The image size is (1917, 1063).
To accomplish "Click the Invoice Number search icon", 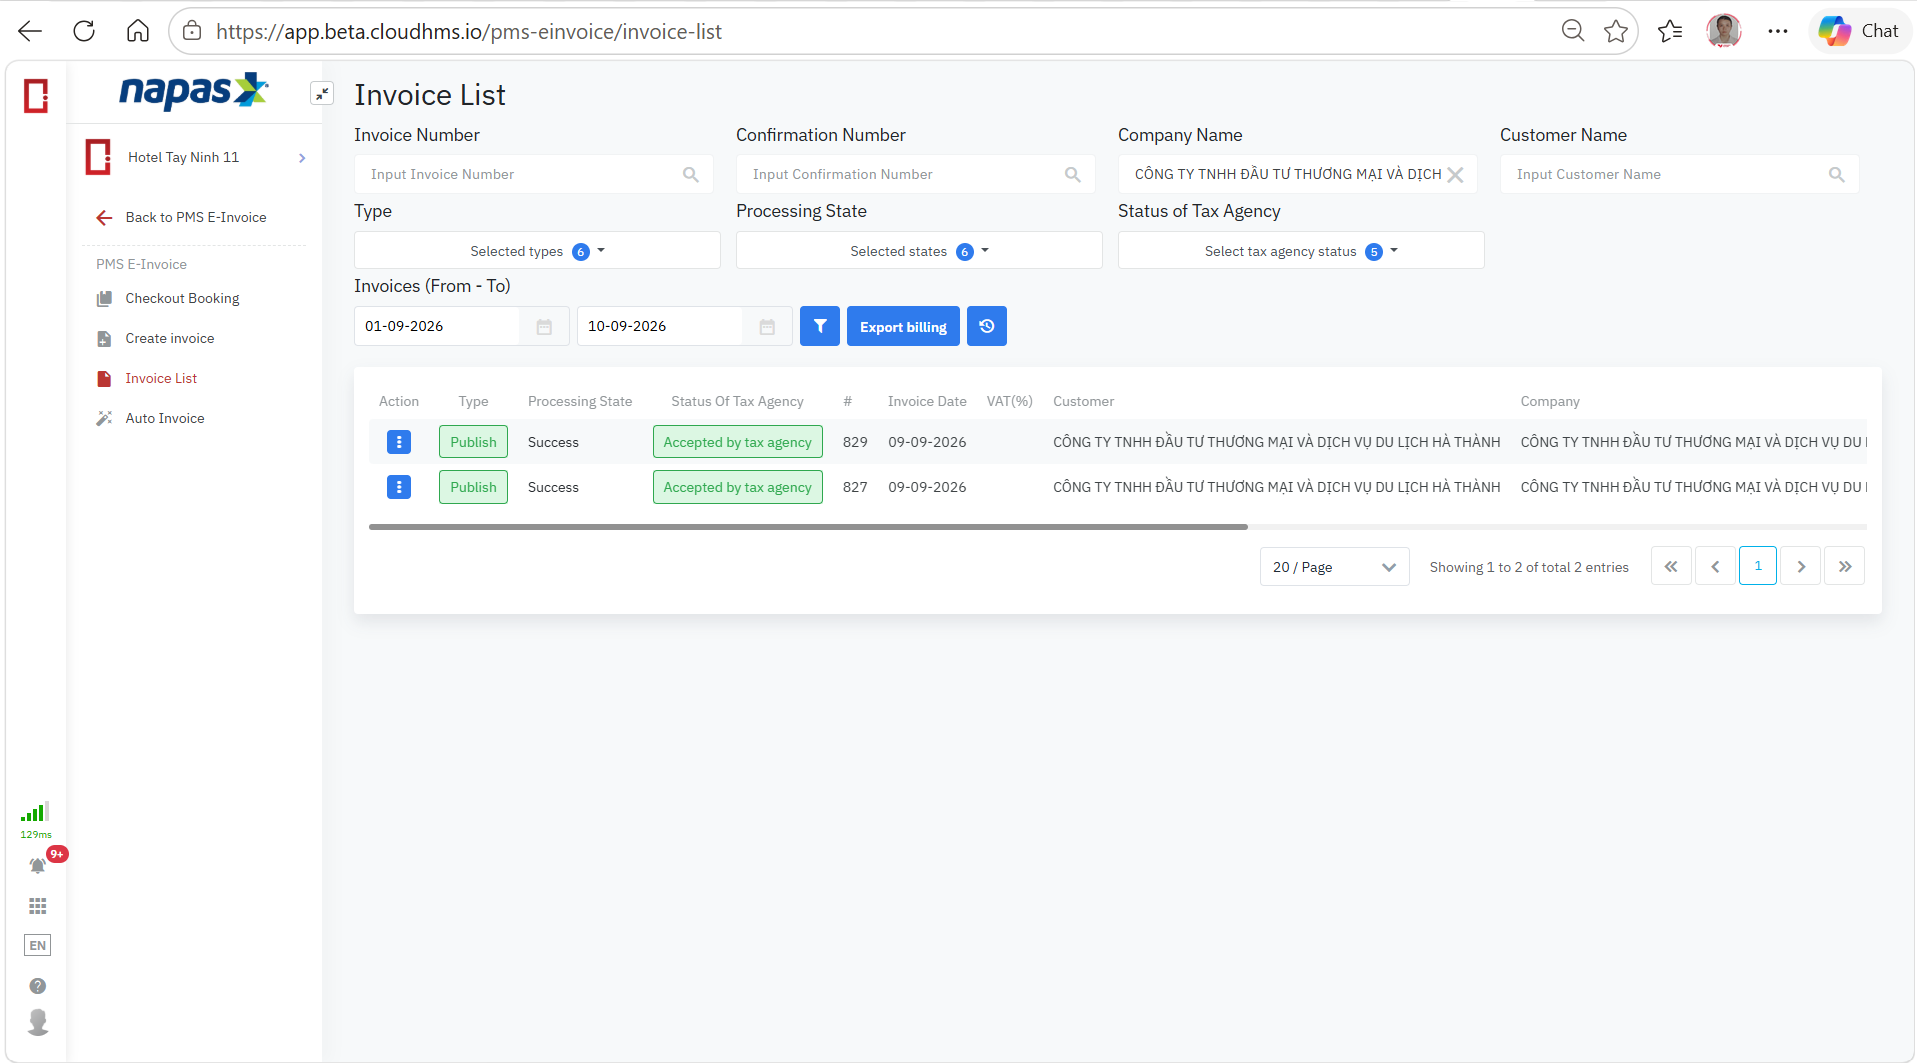I will (690, 175).
